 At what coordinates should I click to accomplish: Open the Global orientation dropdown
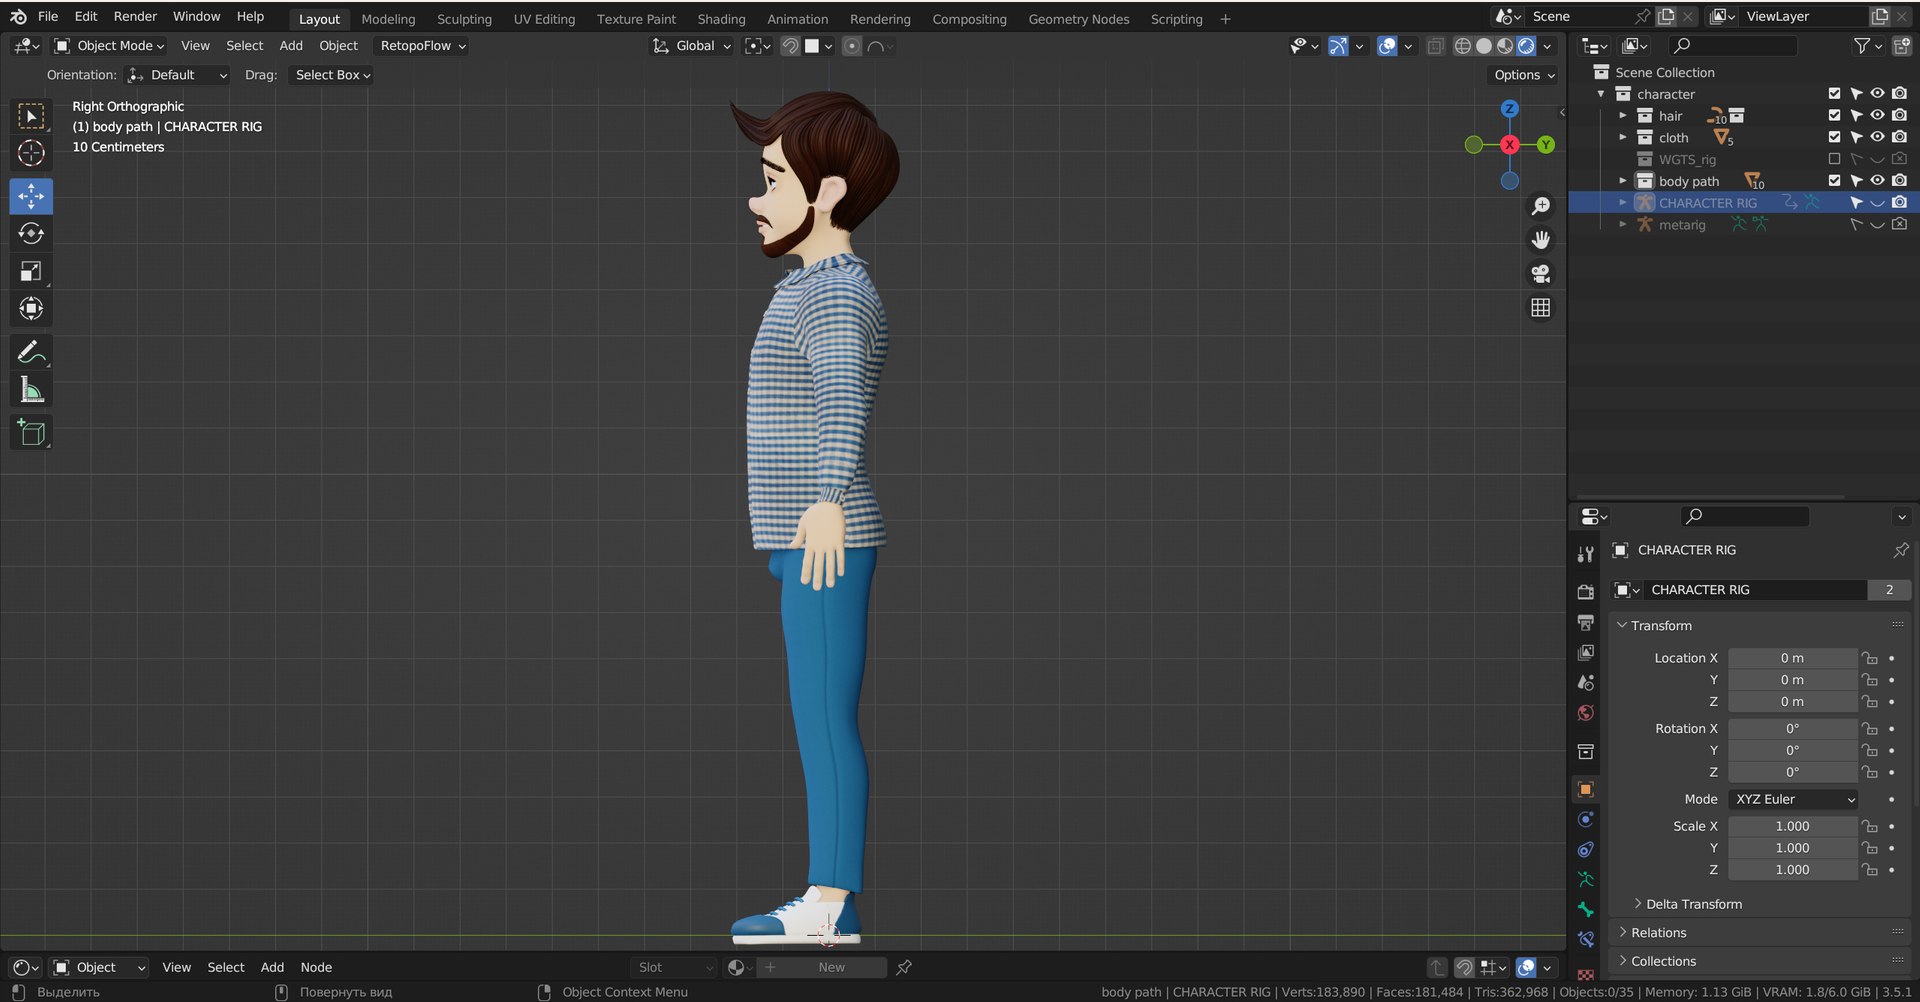[x=692, y=46]
